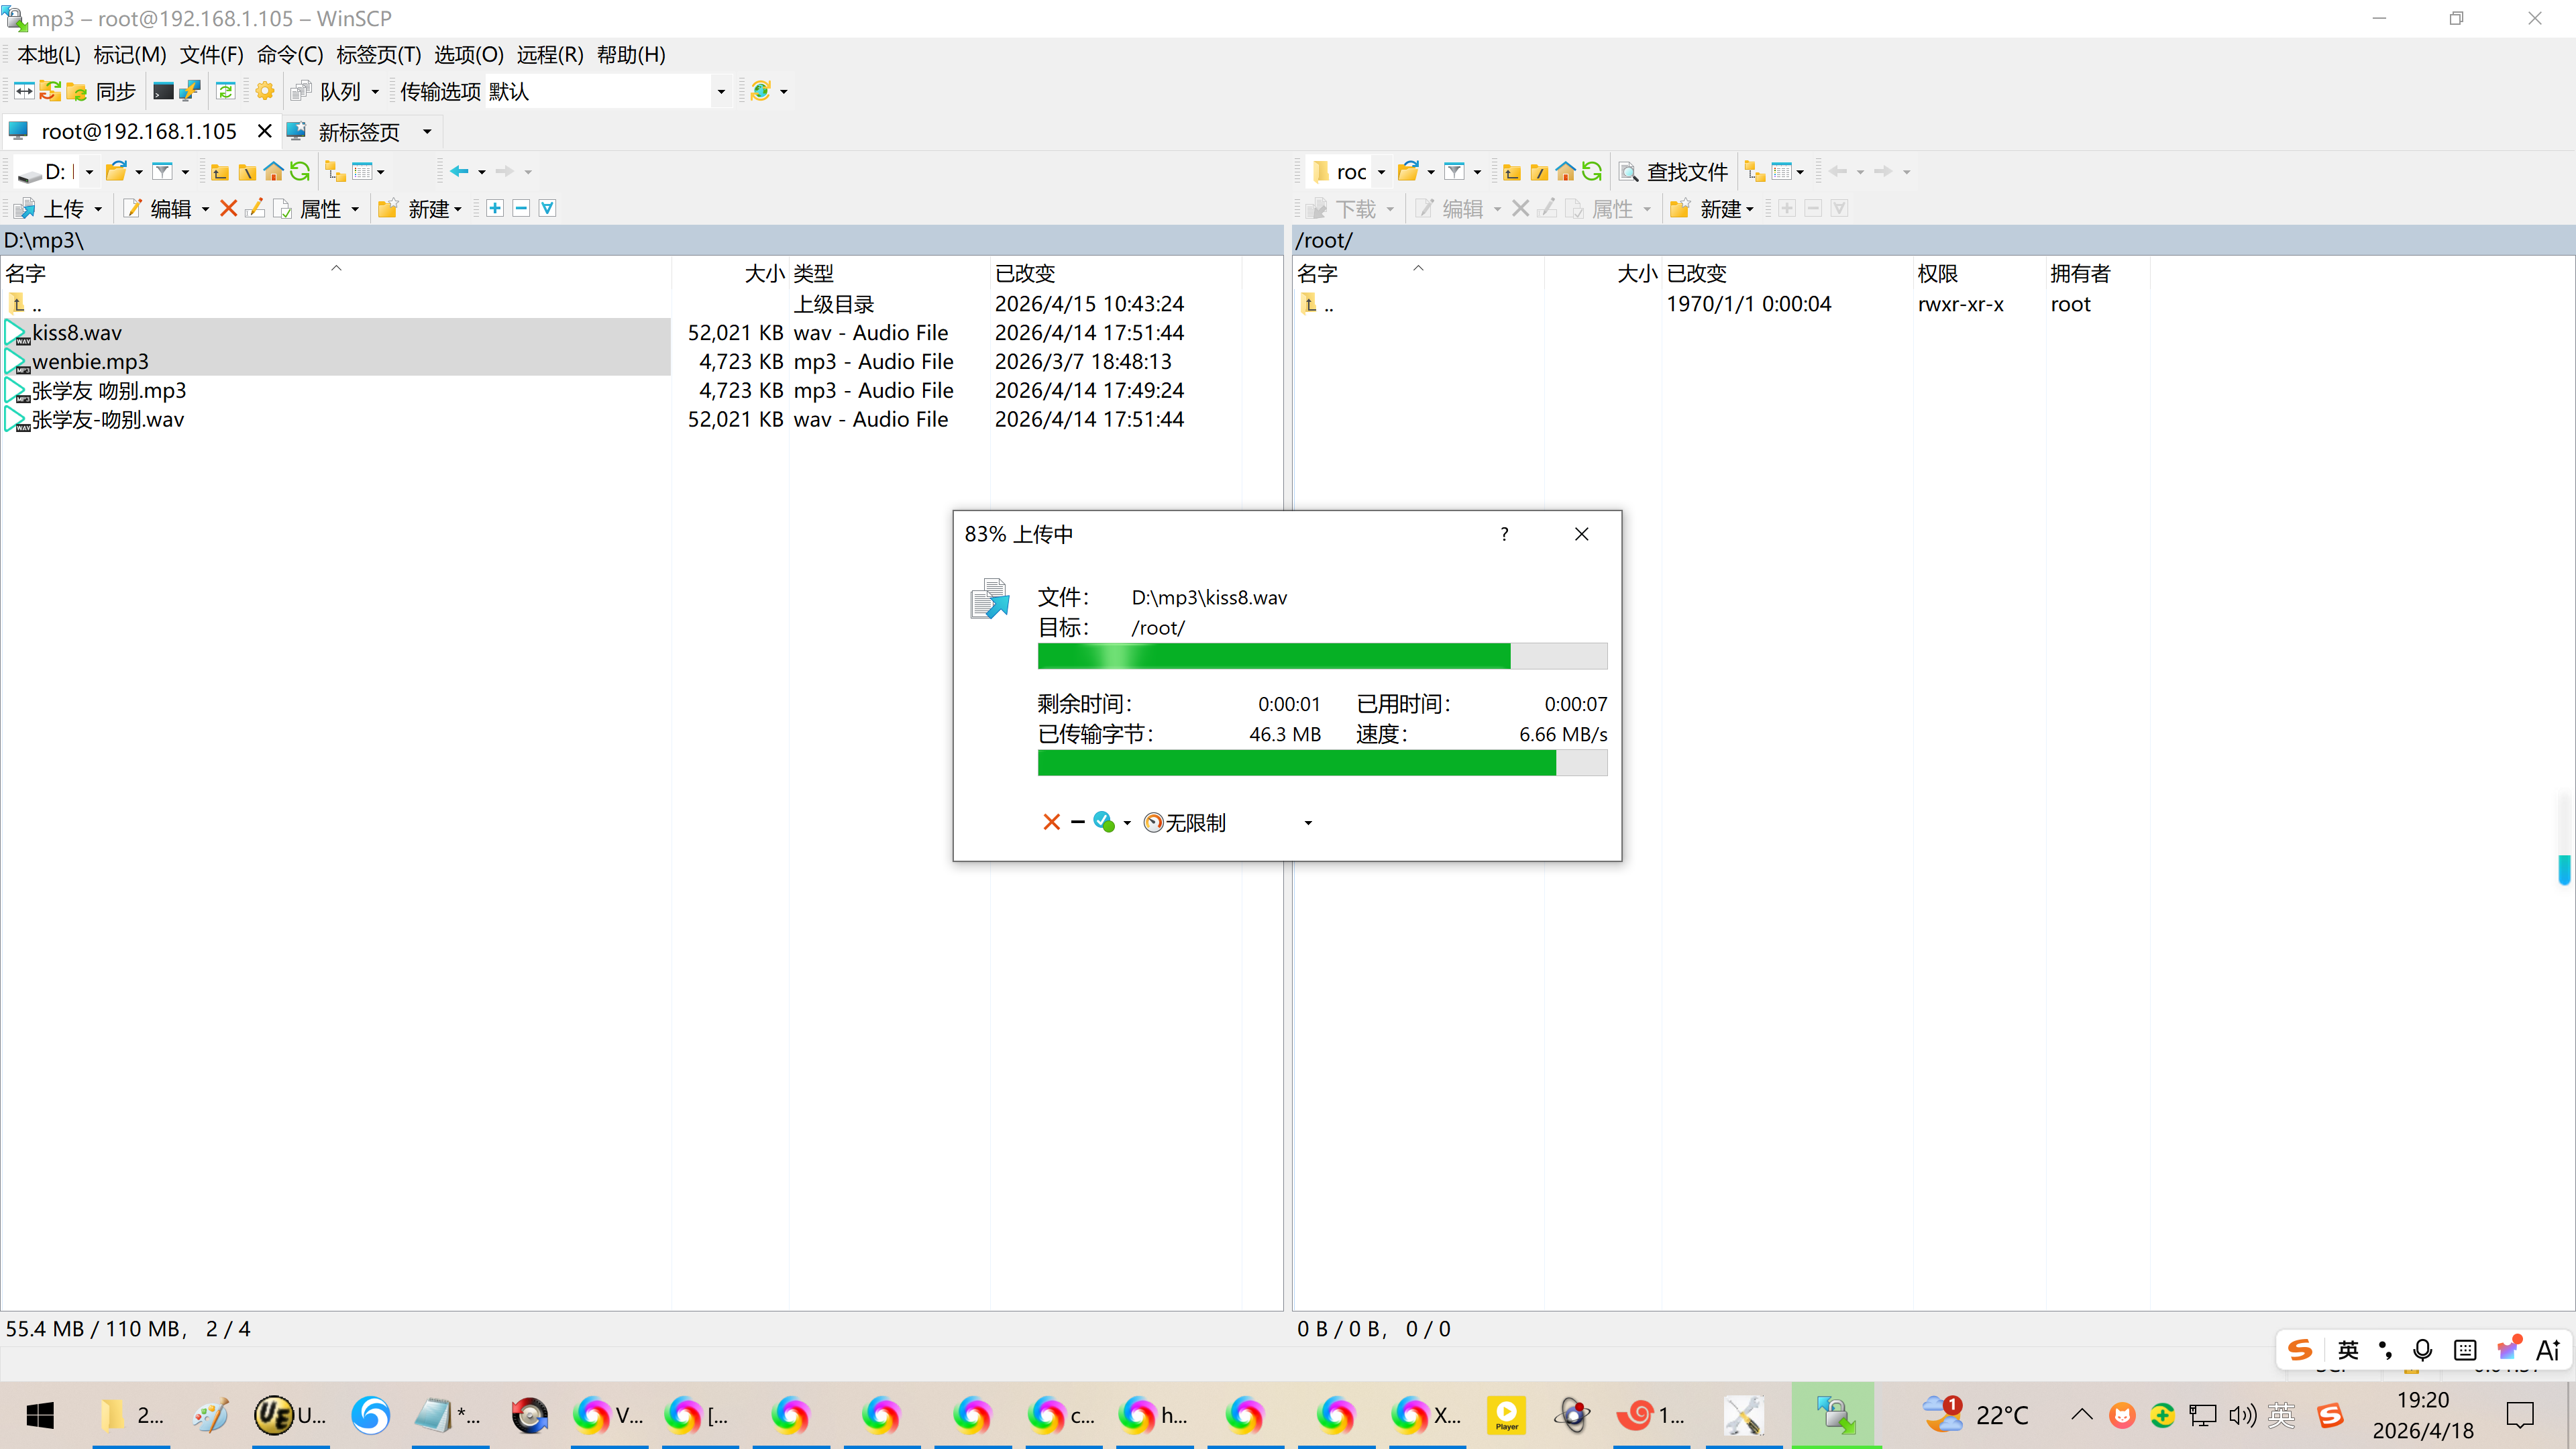The image size is (2576, 1449).
Task: Select file 张学友-吻别.wav in local list
Action: 108,419
